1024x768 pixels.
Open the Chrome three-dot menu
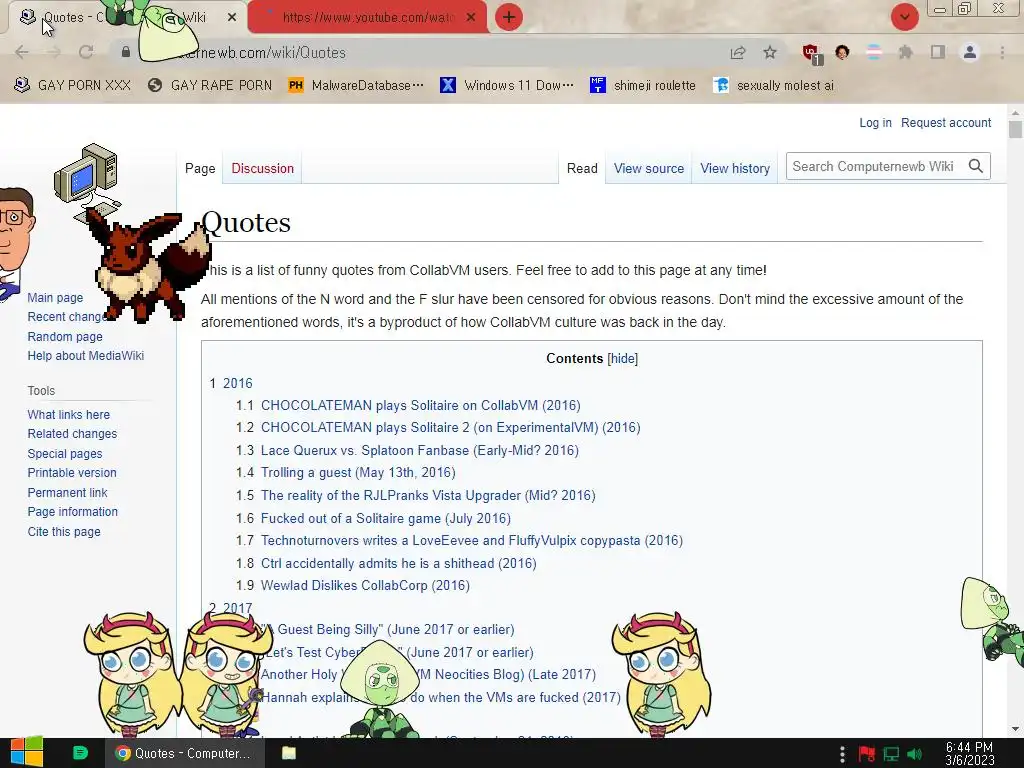(1002, 52)
